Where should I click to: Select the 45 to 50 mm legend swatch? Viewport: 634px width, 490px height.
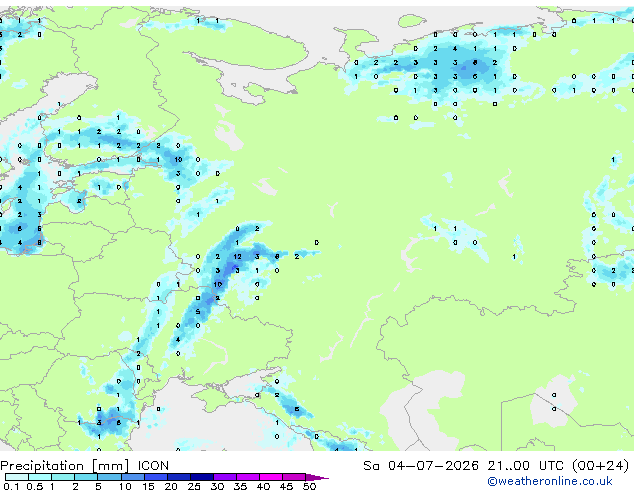pyautogui.click(x=294, y=477)
